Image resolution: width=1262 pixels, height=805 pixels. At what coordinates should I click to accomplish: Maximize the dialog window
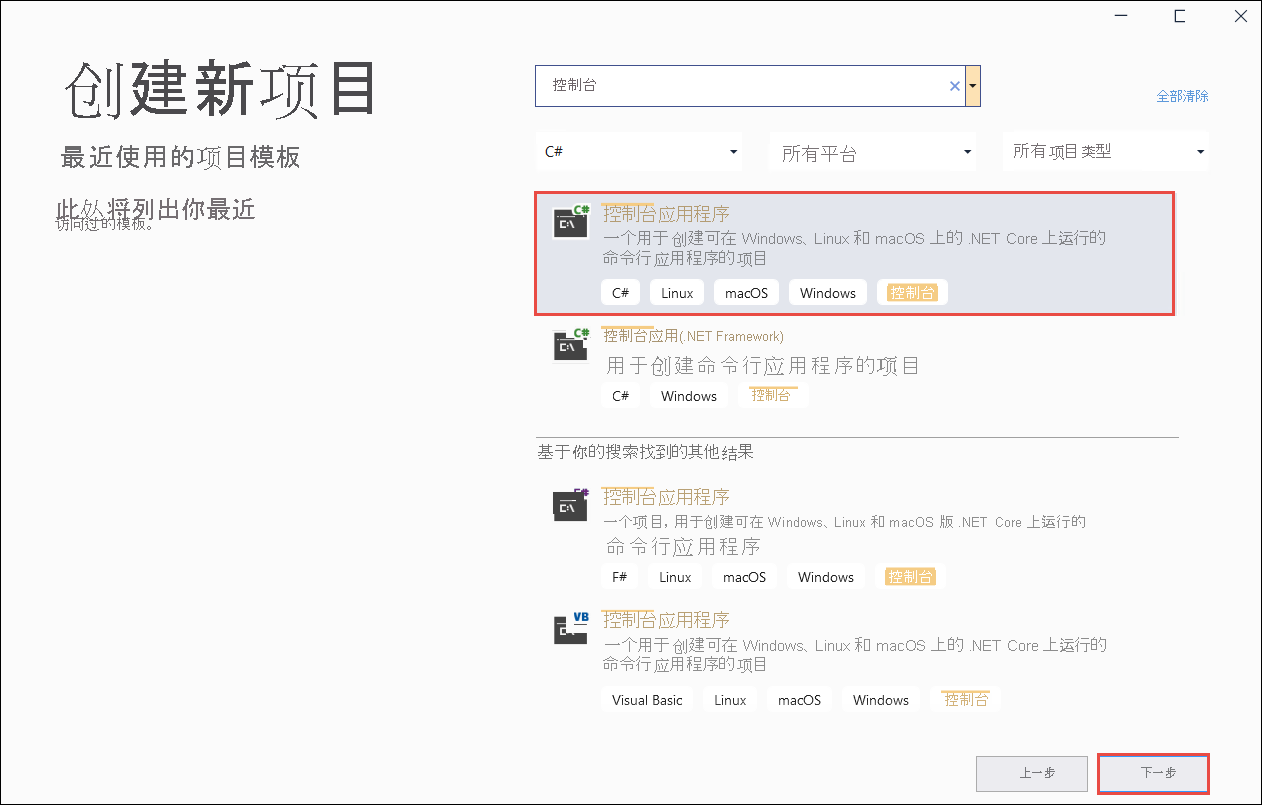[1180, 16]
